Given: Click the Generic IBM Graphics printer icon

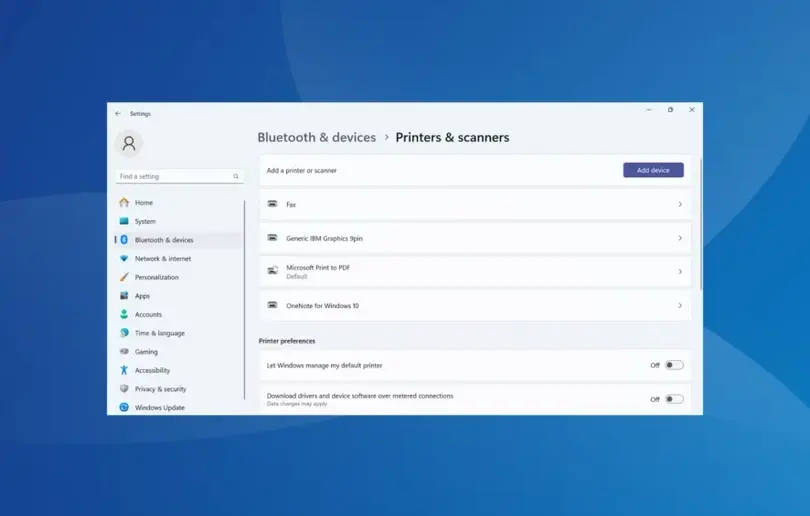Looking at the screenshot, I should [x=272, y=238].
